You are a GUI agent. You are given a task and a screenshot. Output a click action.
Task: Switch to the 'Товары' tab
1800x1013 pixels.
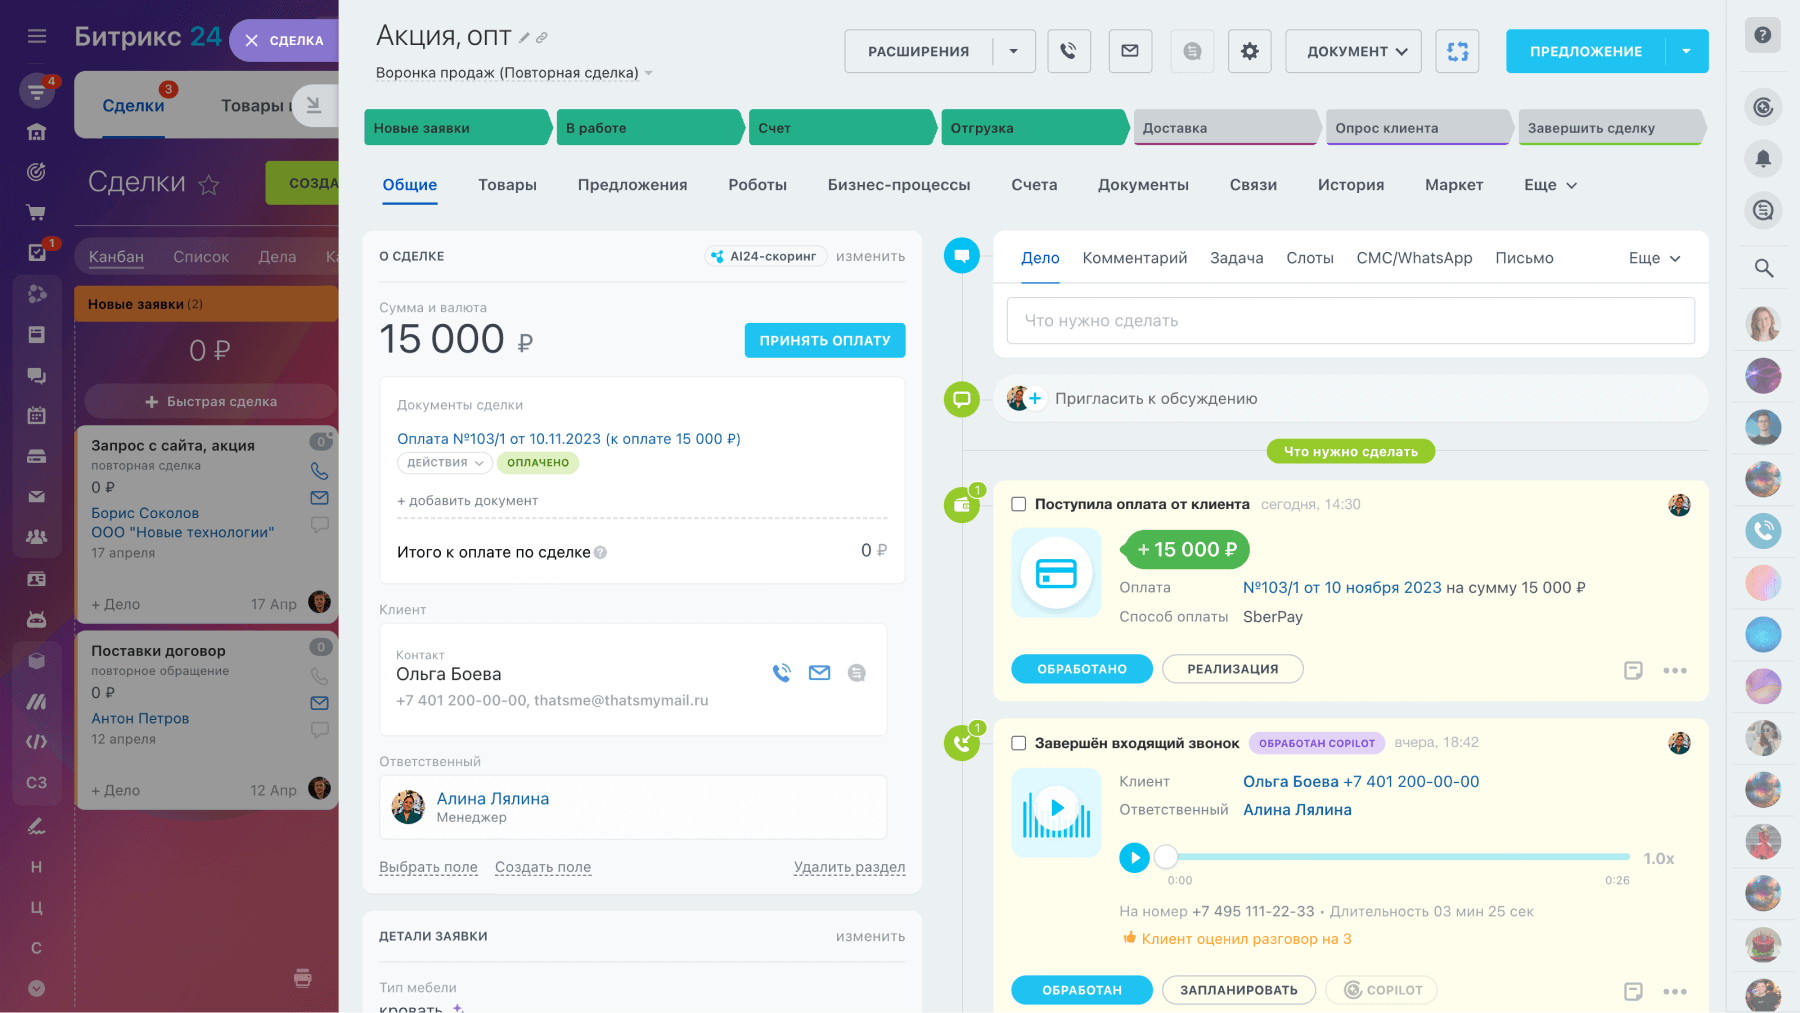click(507, 185)
